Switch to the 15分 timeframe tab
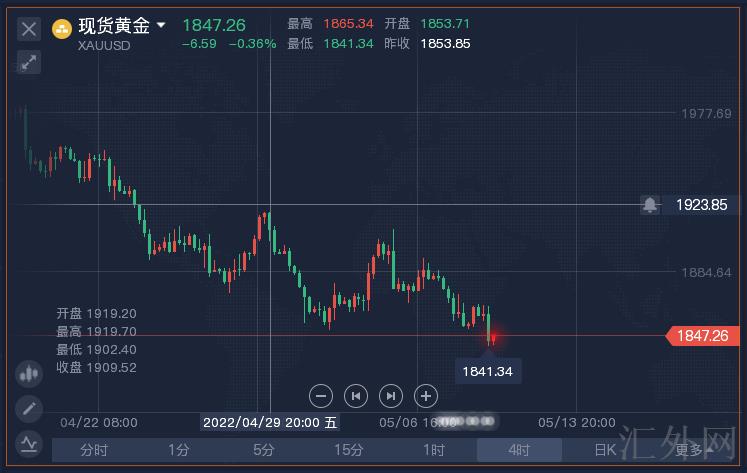 click(348, 450)
